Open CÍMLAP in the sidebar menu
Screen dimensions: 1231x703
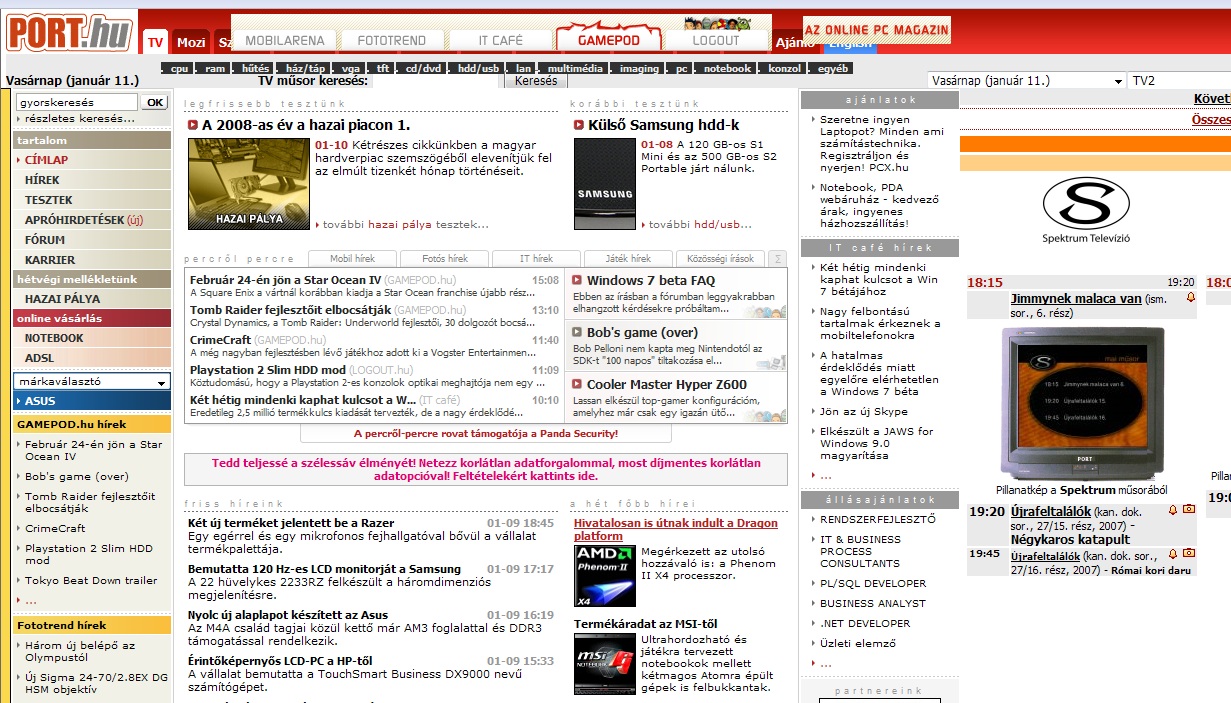click(91, 160)
